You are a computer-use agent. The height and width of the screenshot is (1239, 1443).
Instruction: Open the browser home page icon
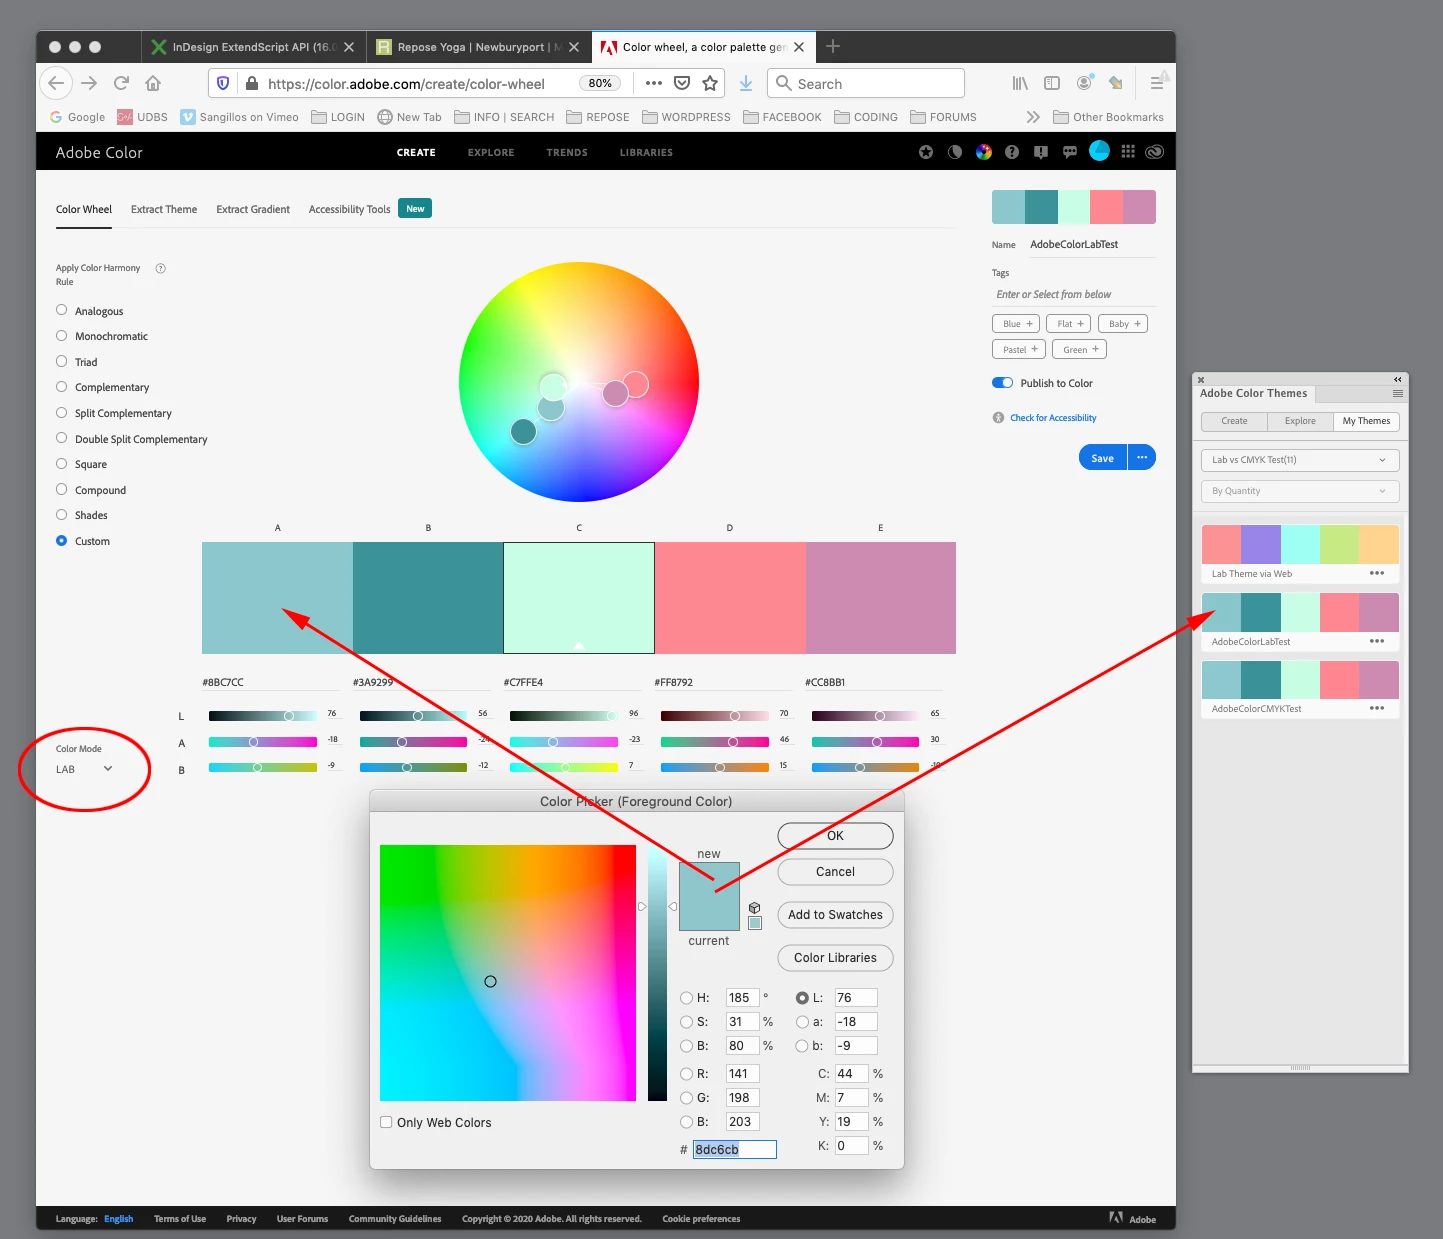pyautogui.click(x=153, y=83)
